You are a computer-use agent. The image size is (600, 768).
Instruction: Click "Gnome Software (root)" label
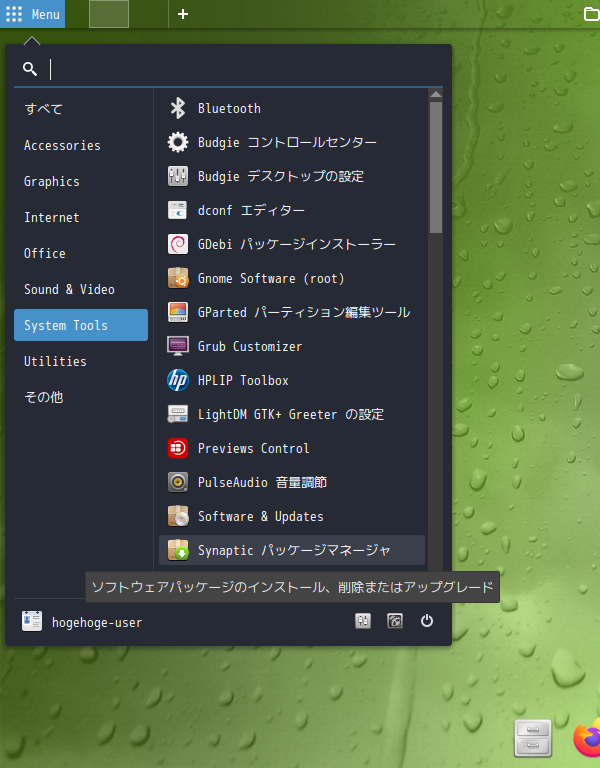[271, 278]
